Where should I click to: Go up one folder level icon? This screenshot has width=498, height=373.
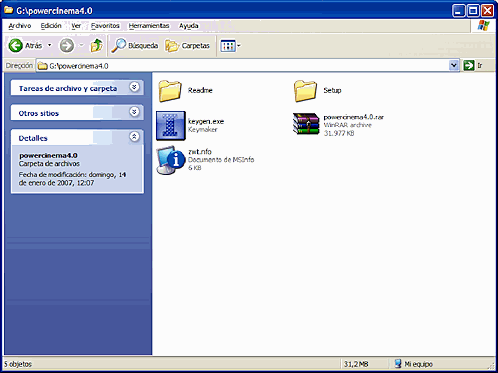click(x=97, y=45)
